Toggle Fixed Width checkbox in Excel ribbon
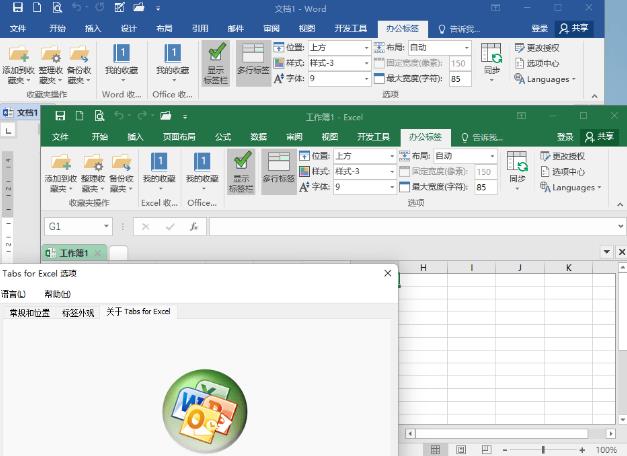The width and height of the screenshot is (627, 456). click(404, 172)
